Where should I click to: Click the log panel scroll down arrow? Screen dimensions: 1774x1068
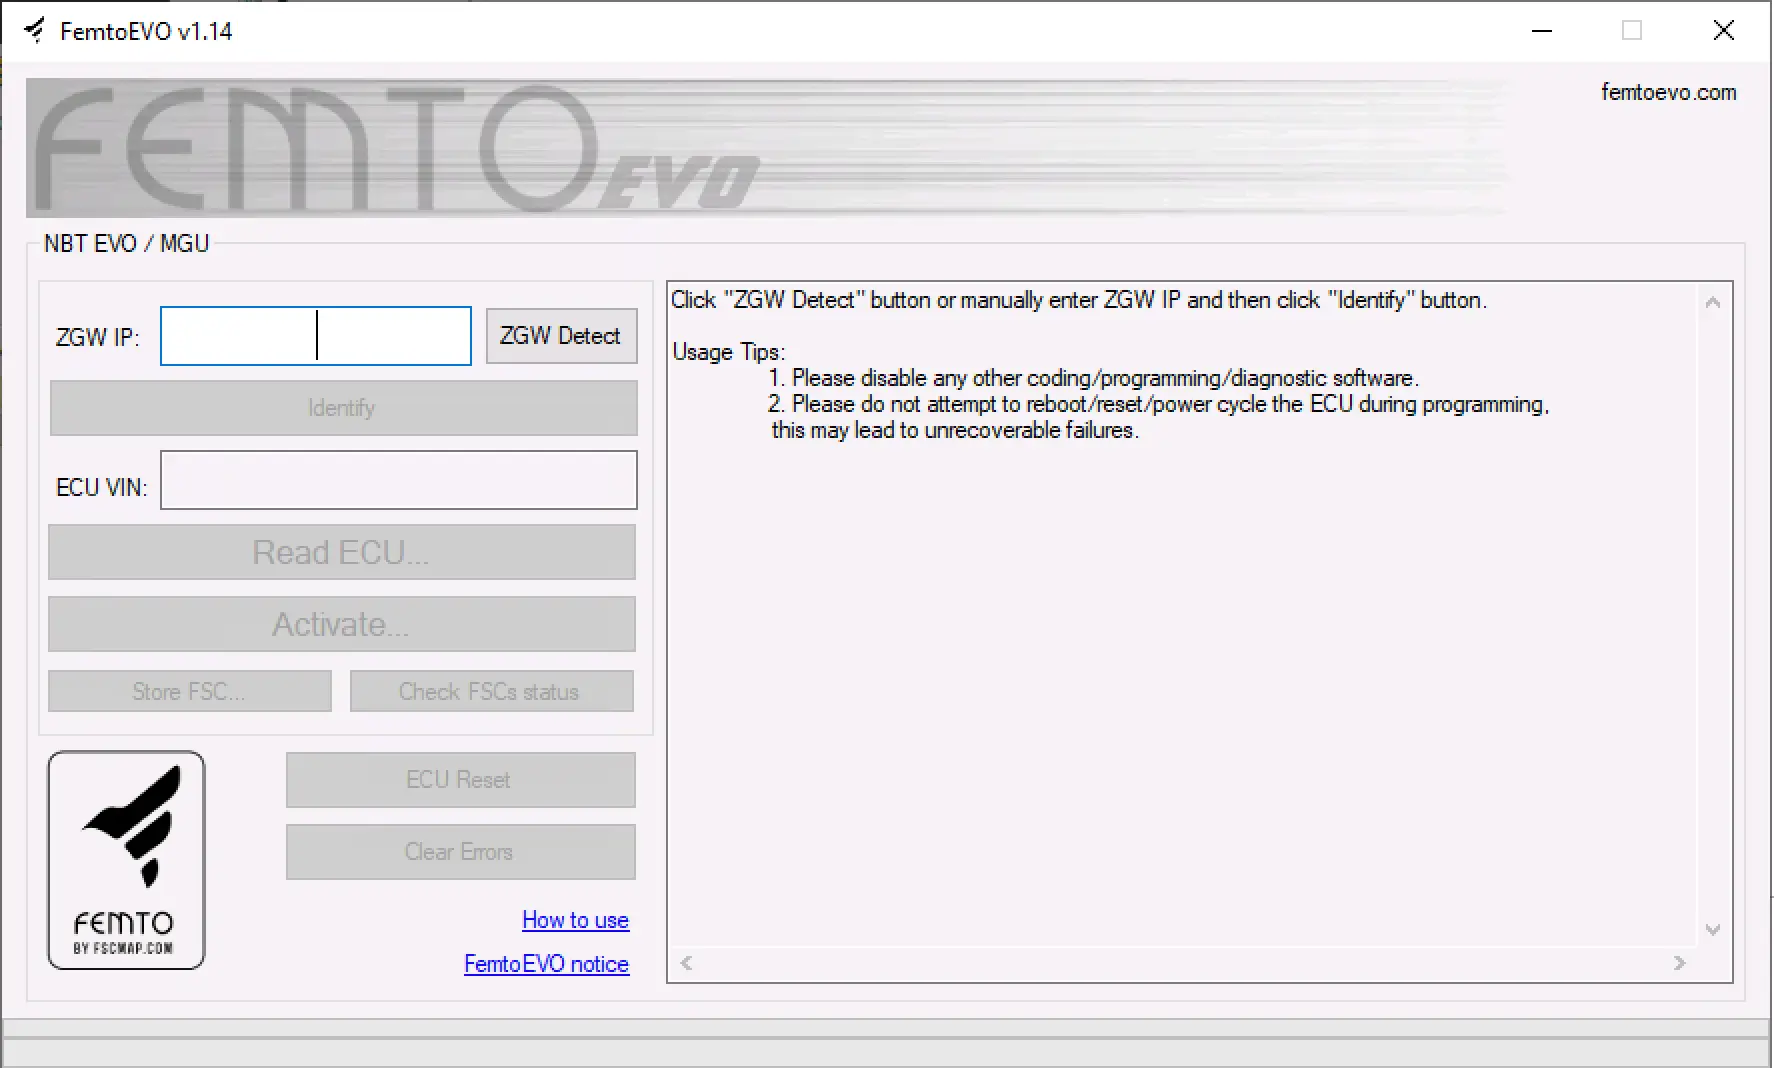pyautogui.click(x=1712, y=930)
